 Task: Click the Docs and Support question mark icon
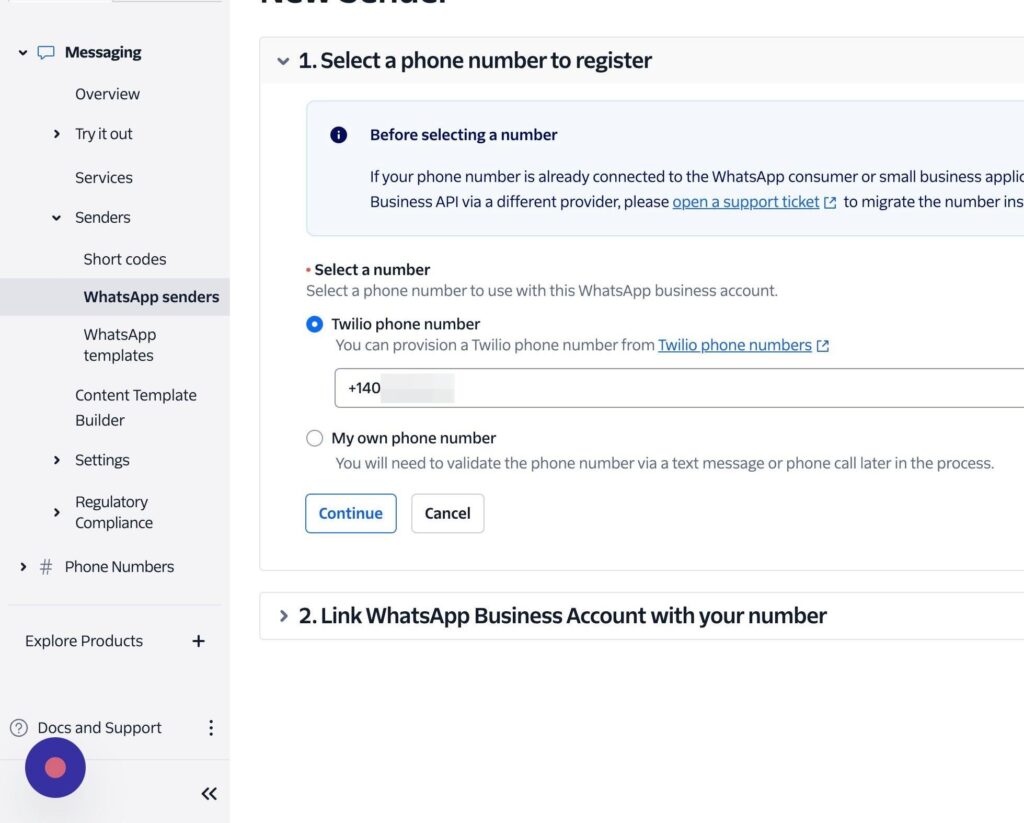(x=19, y=728)
